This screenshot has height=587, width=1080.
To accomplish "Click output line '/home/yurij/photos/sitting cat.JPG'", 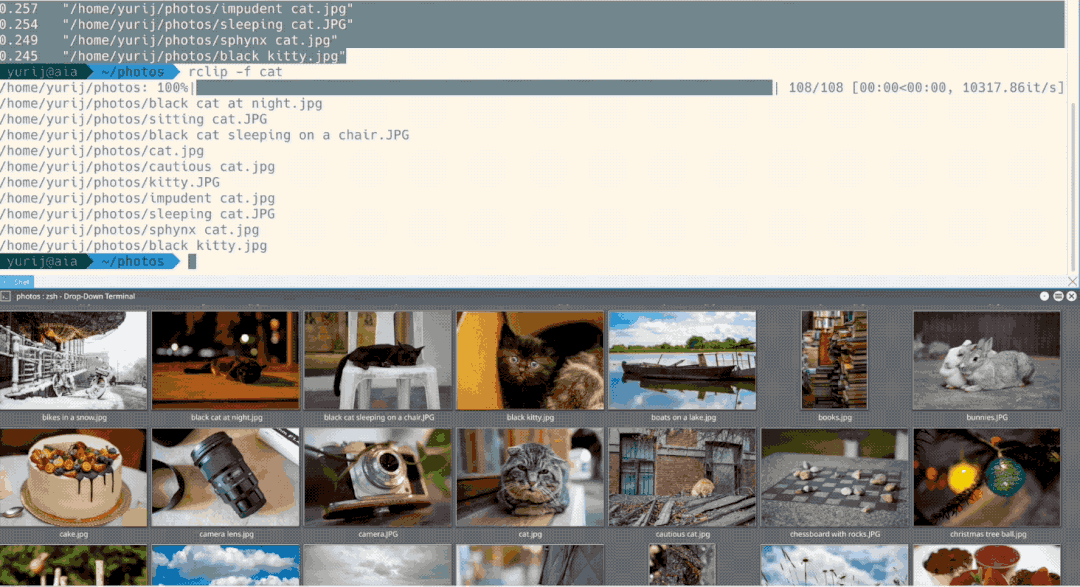I will tap(134, 119).
